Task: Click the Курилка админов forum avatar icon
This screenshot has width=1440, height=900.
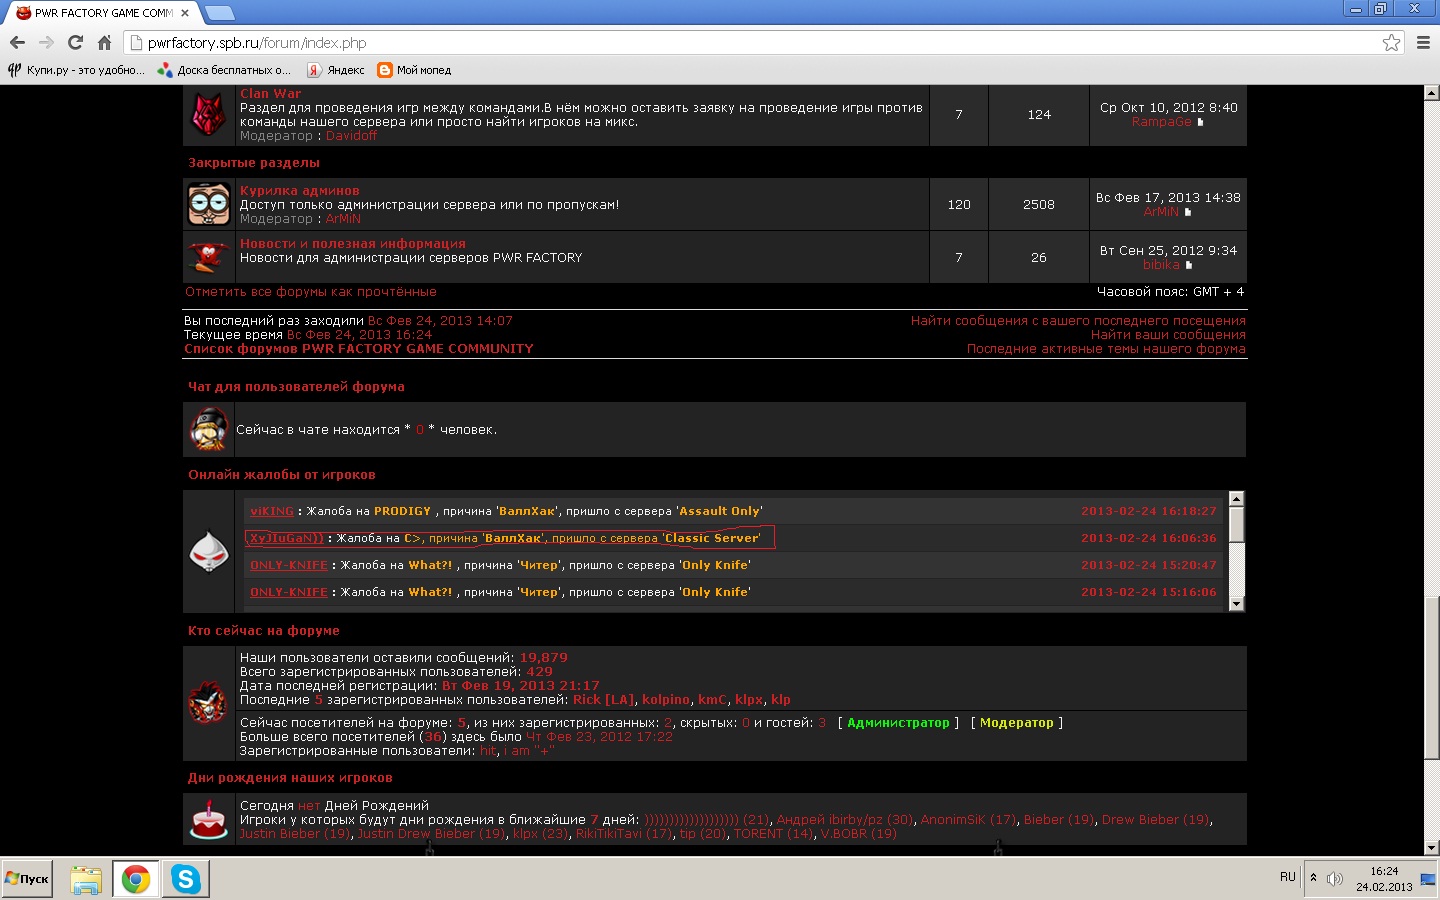Action: point(209,204)
